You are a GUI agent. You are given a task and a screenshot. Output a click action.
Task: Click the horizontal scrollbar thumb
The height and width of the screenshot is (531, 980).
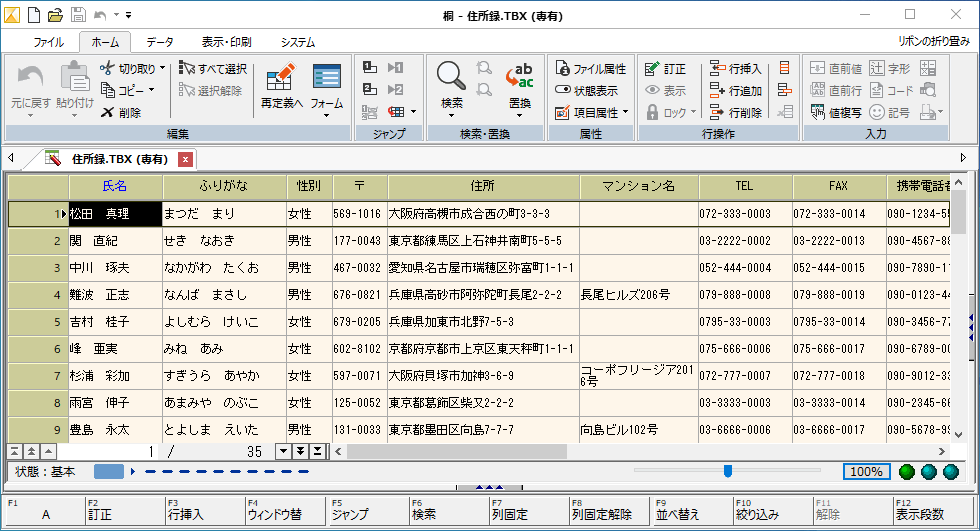pos(457,451)
